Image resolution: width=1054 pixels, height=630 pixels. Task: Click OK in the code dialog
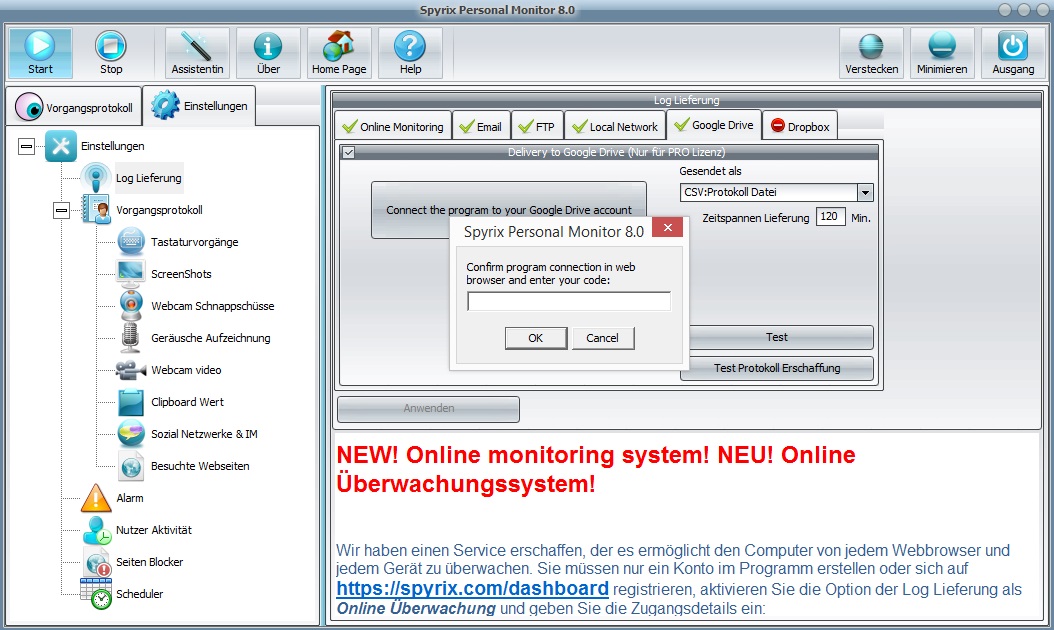coord(536,338)
